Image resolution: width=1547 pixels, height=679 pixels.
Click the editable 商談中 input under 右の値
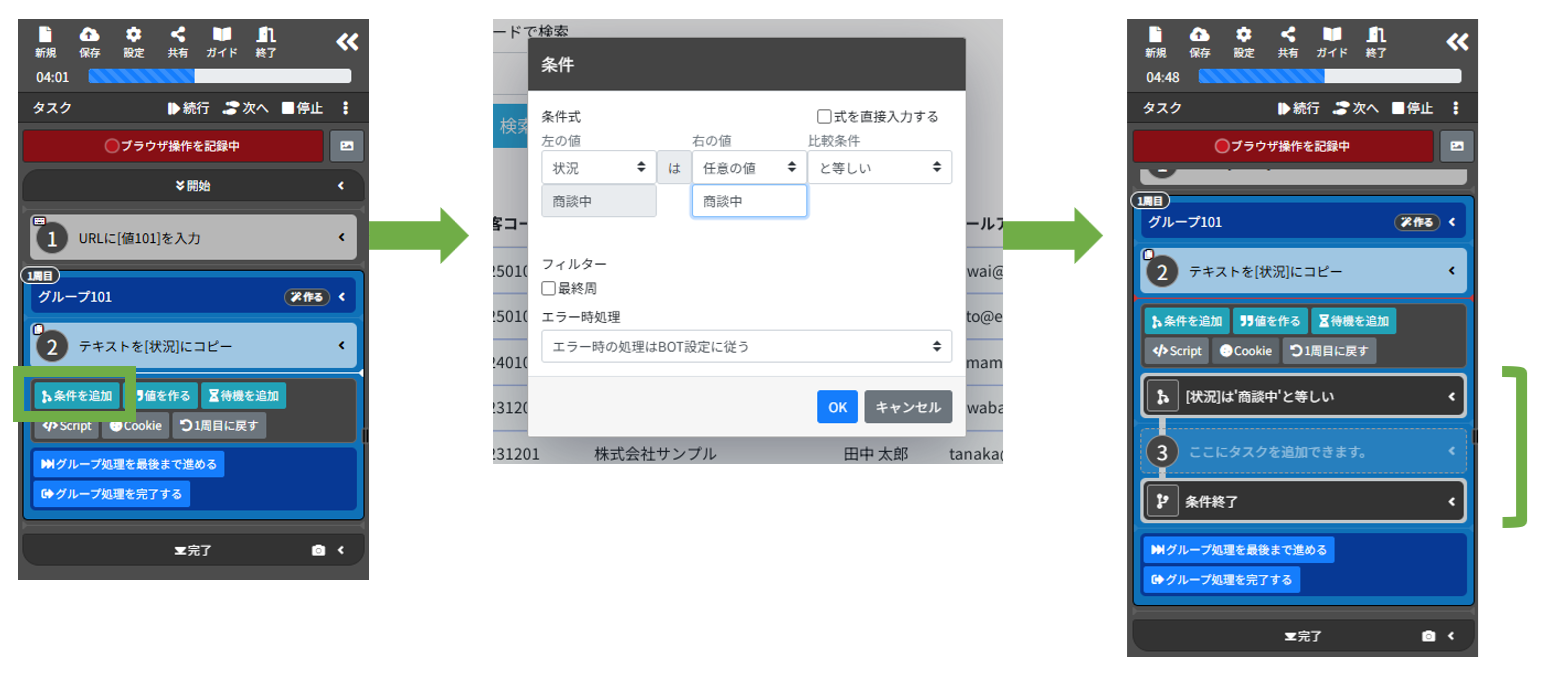(x=749, y=201)
